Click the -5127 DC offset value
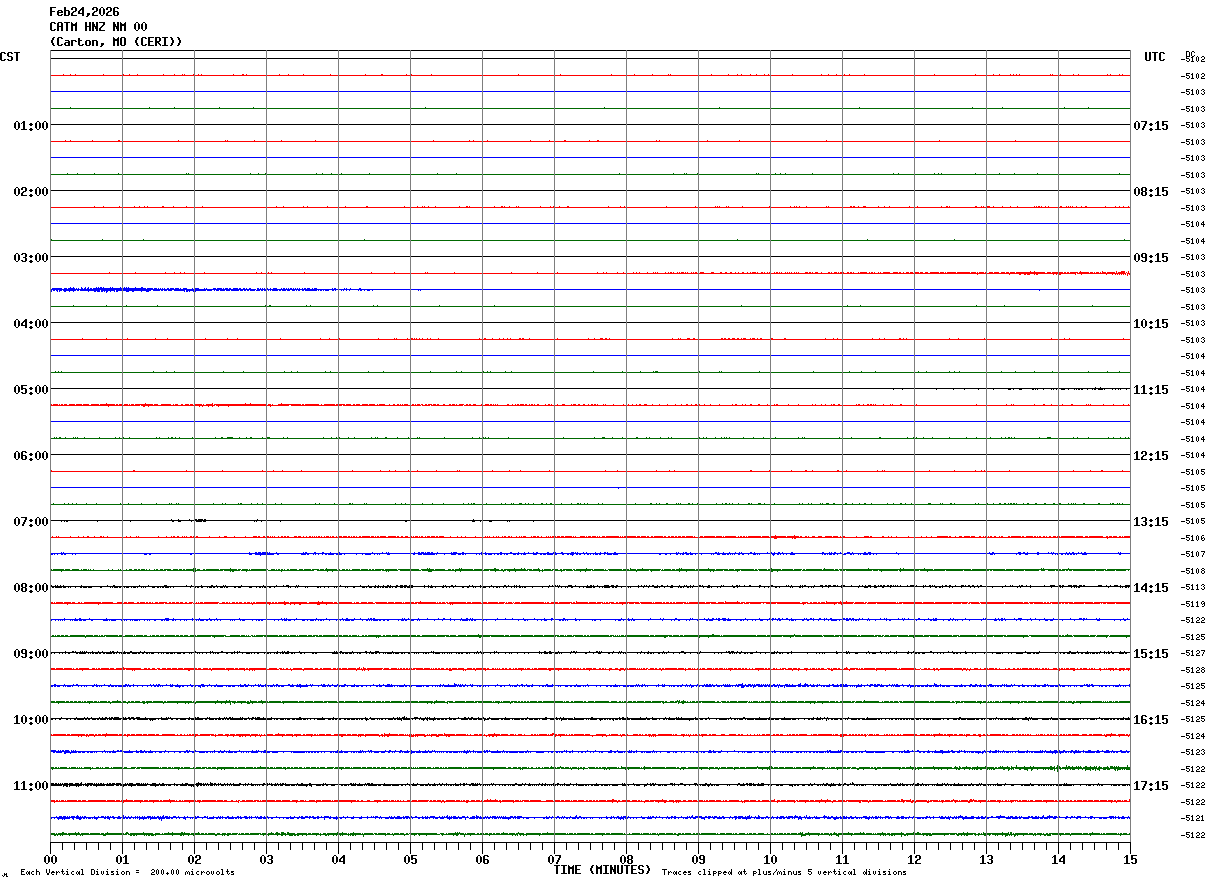The height and width of the screenshot is (886, 1210). (1193, 654)
